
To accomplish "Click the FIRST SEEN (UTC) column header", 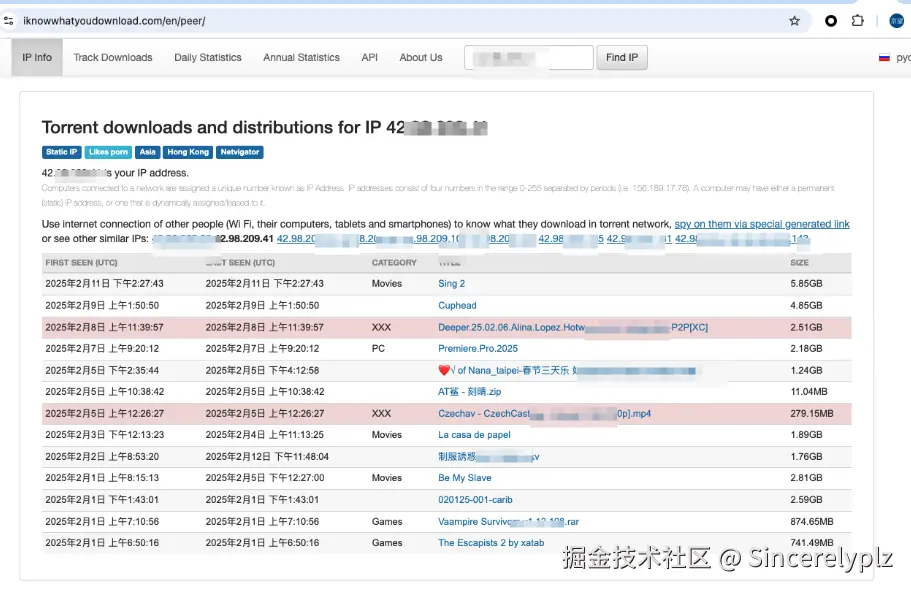I will click(x=81, y=263).
